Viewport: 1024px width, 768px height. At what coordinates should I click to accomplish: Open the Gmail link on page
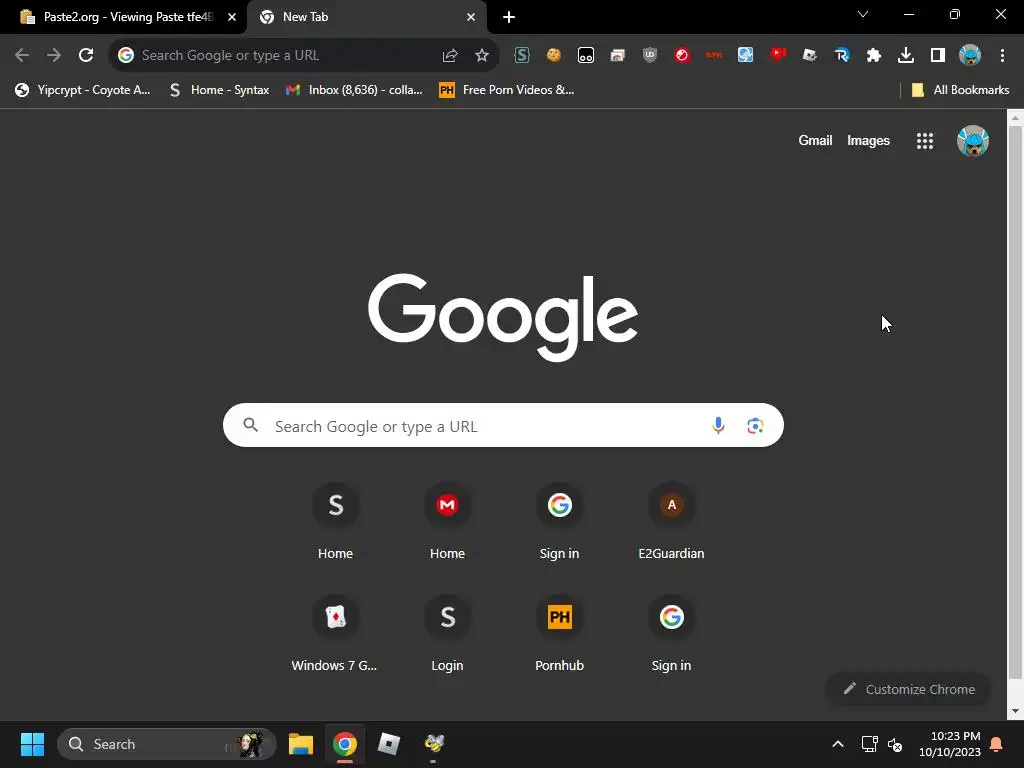(815, 140)
